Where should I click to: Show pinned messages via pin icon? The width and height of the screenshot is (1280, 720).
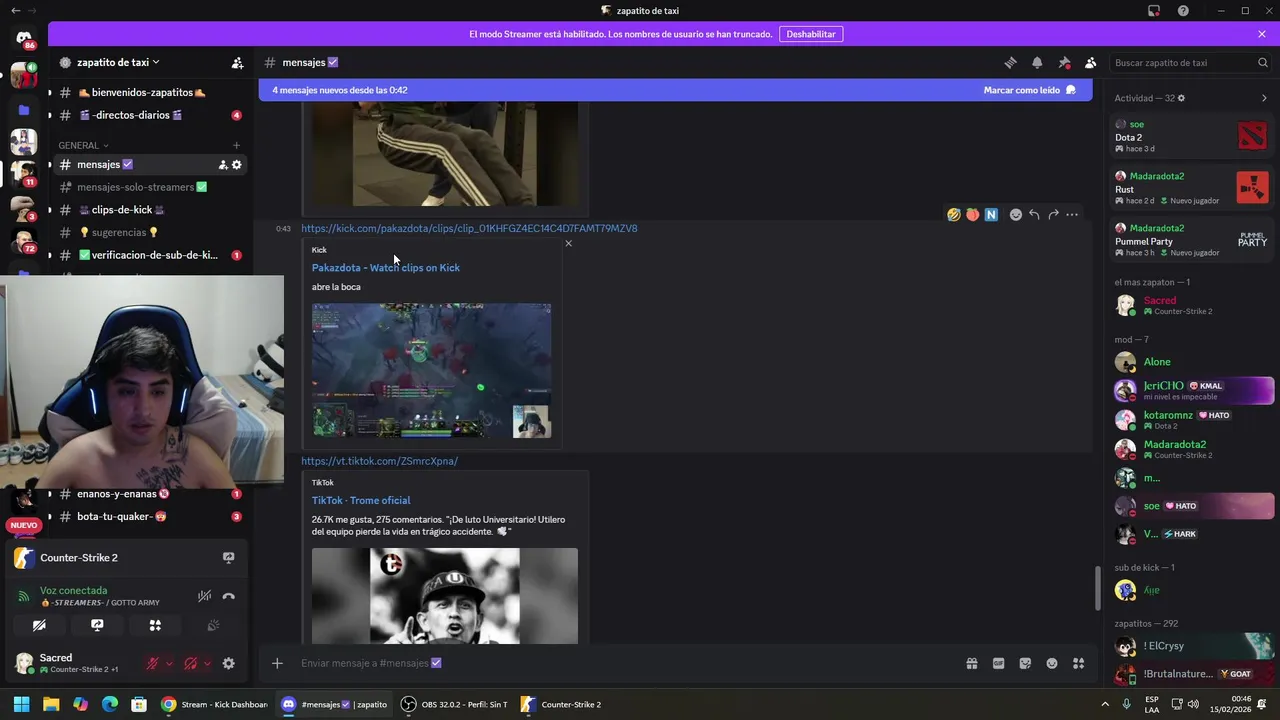tap(1064, 62)
